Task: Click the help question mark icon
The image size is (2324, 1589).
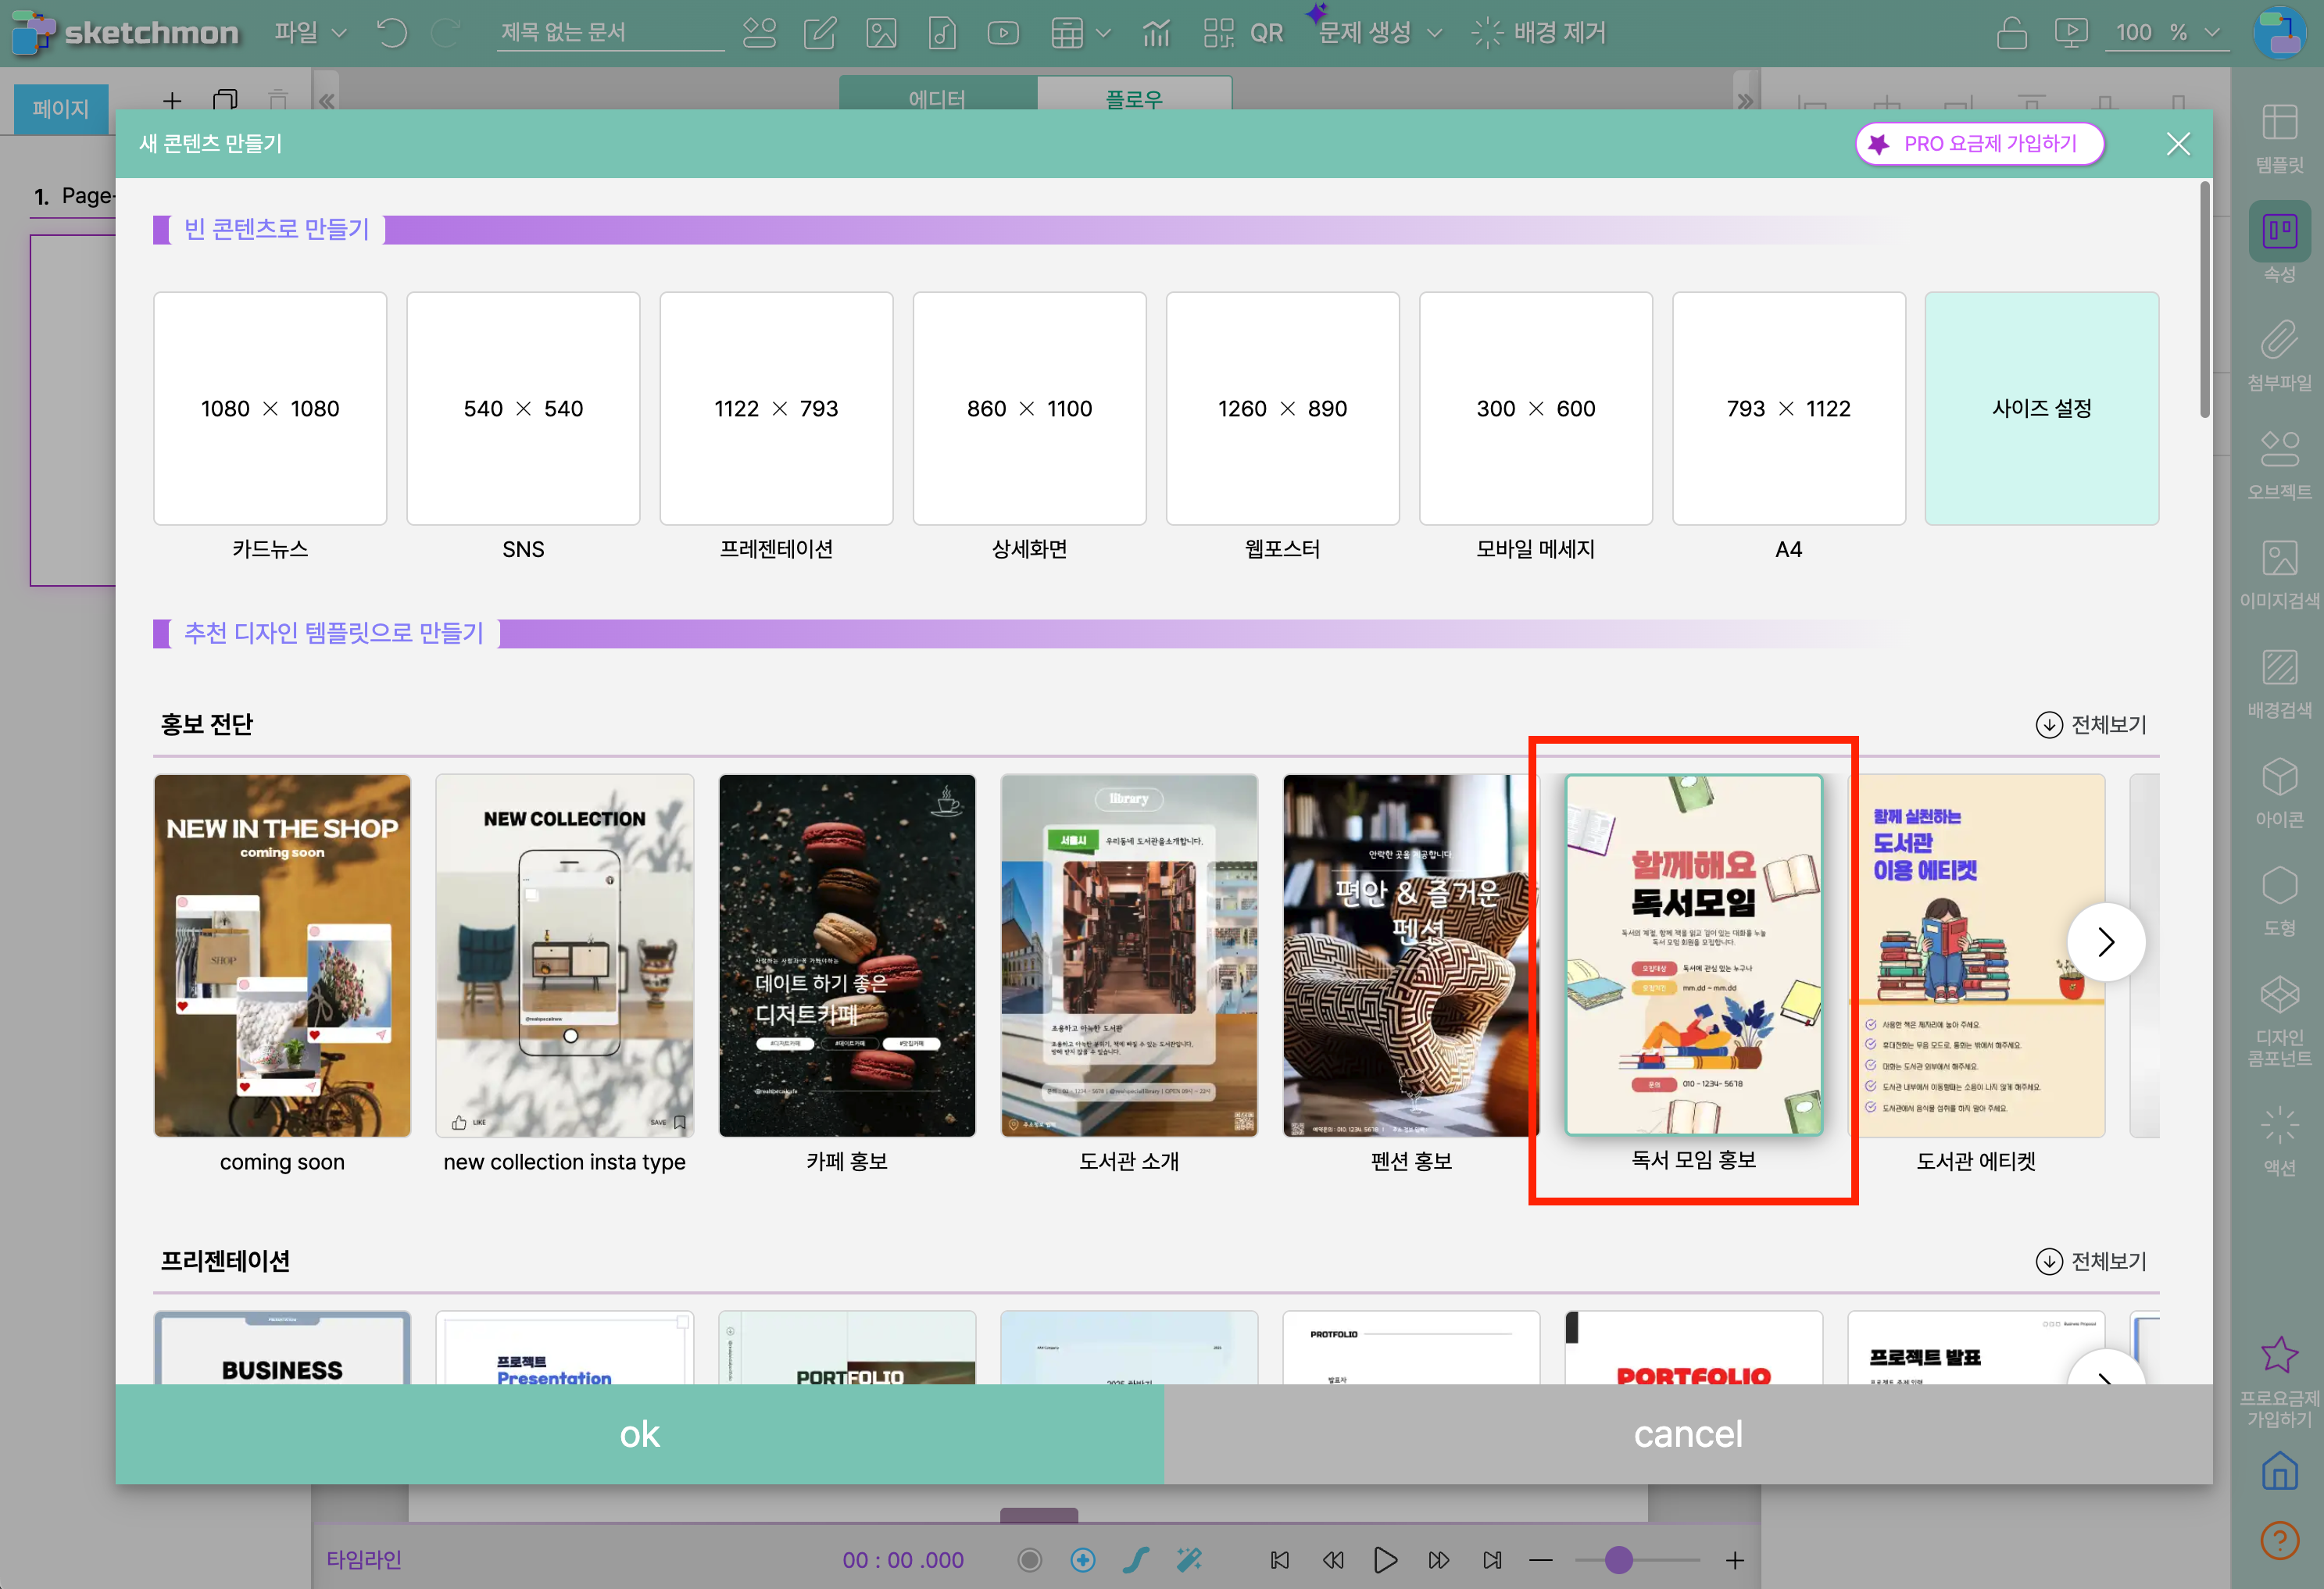Action: pyautogui.click(x=2279, y=1539)
